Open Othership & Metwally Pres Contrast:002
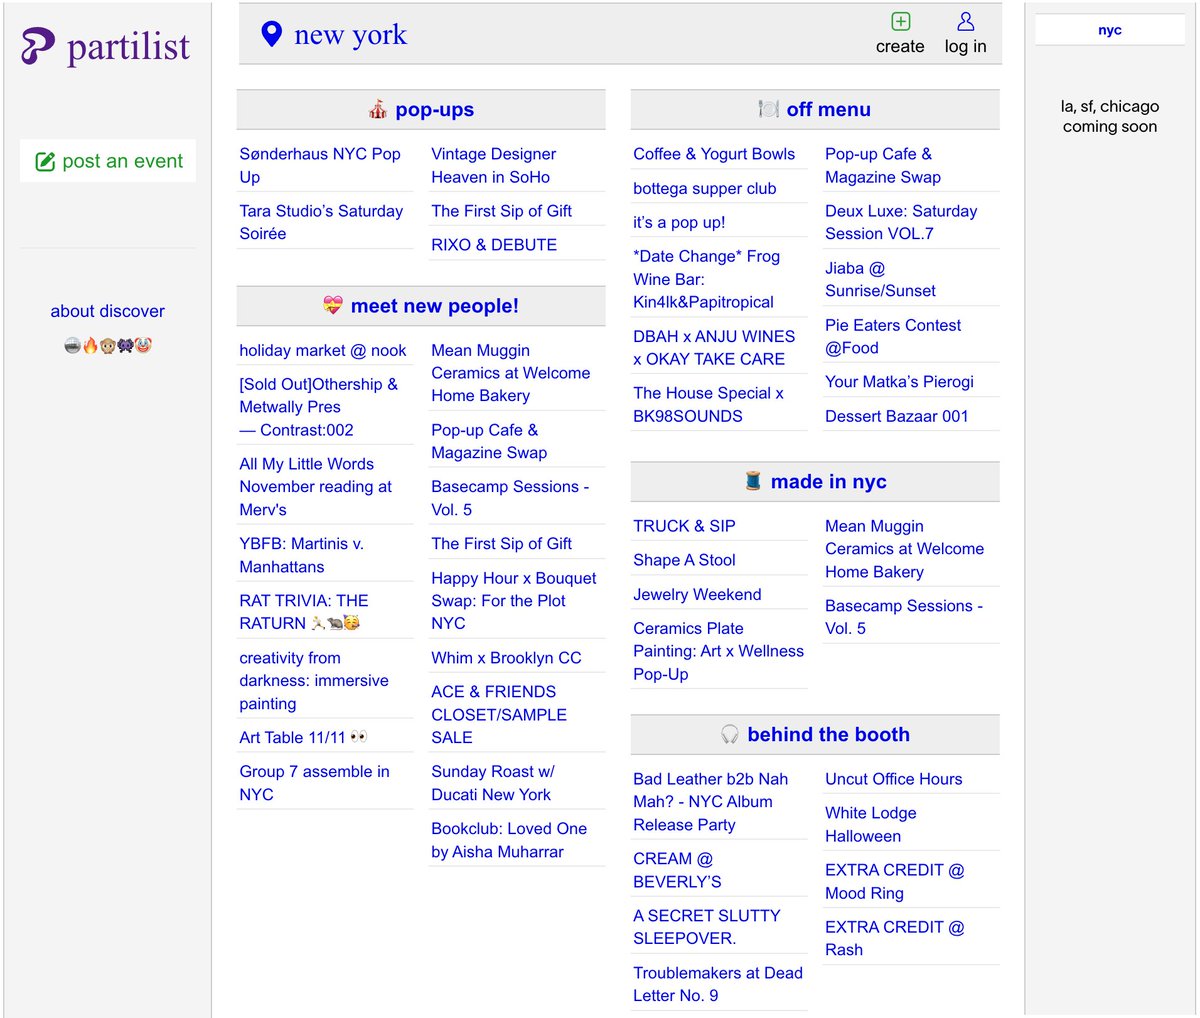 point(318,407)
